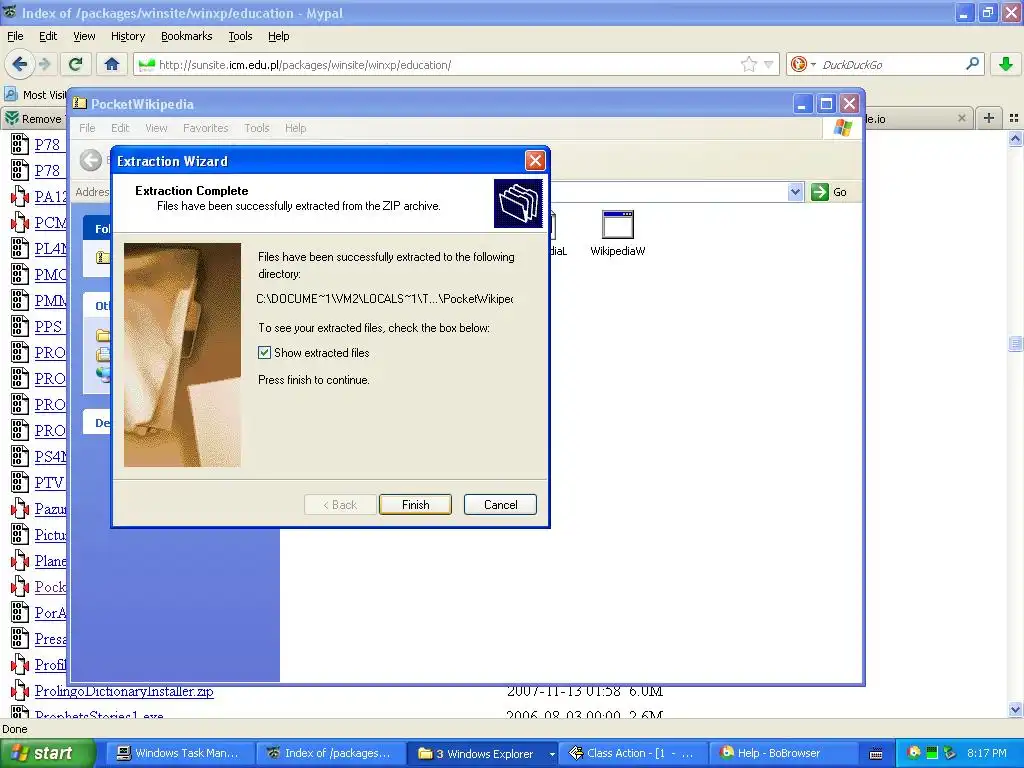Open the URL bar history dropdown
1024x768 pixels.
pos(769,65)
